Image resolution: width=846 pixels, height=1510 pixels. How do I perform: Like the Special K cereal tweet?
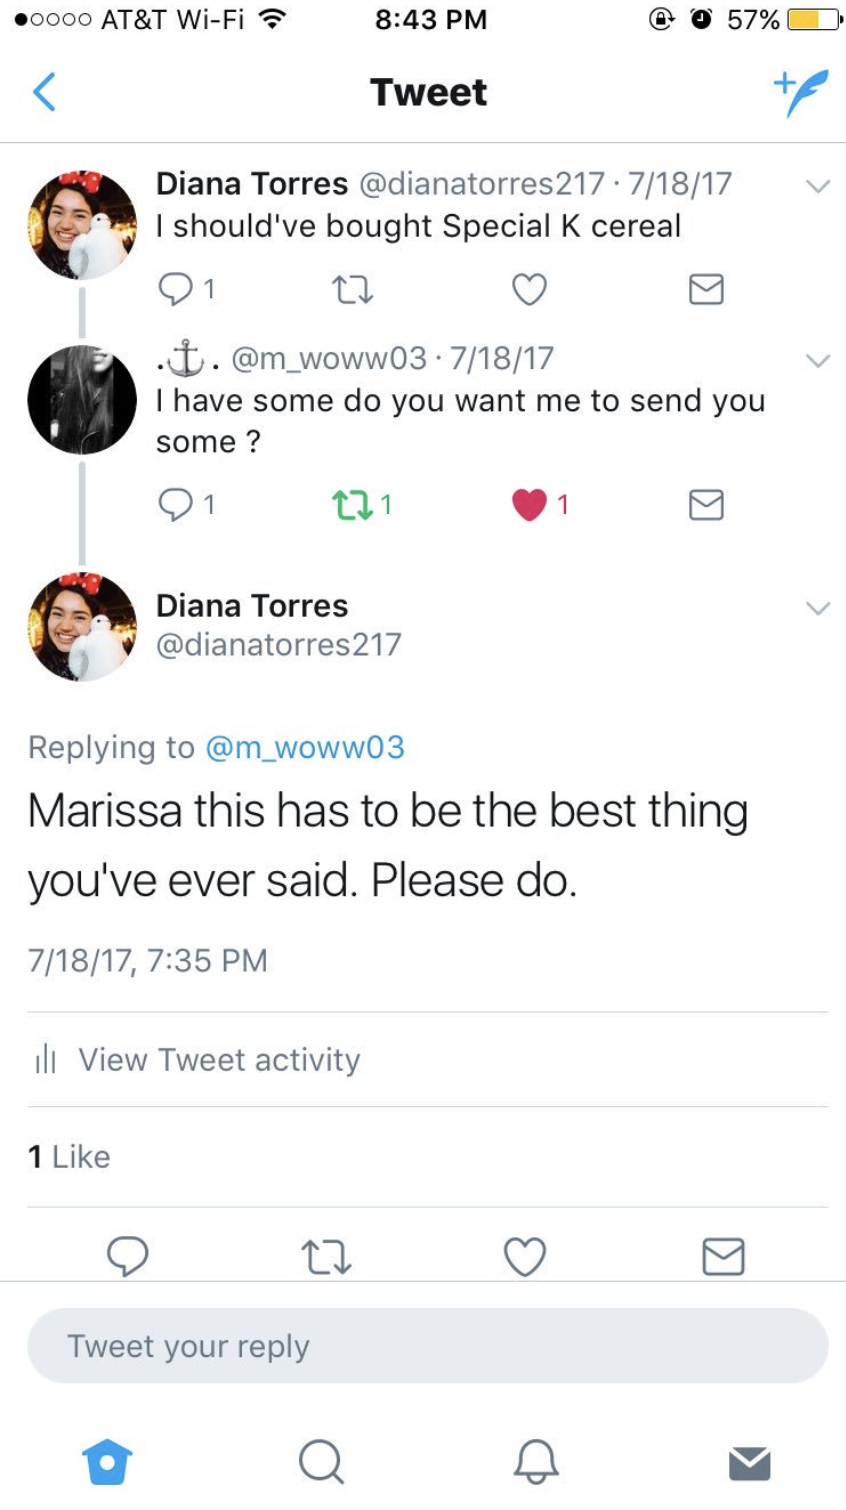point(529,290)
